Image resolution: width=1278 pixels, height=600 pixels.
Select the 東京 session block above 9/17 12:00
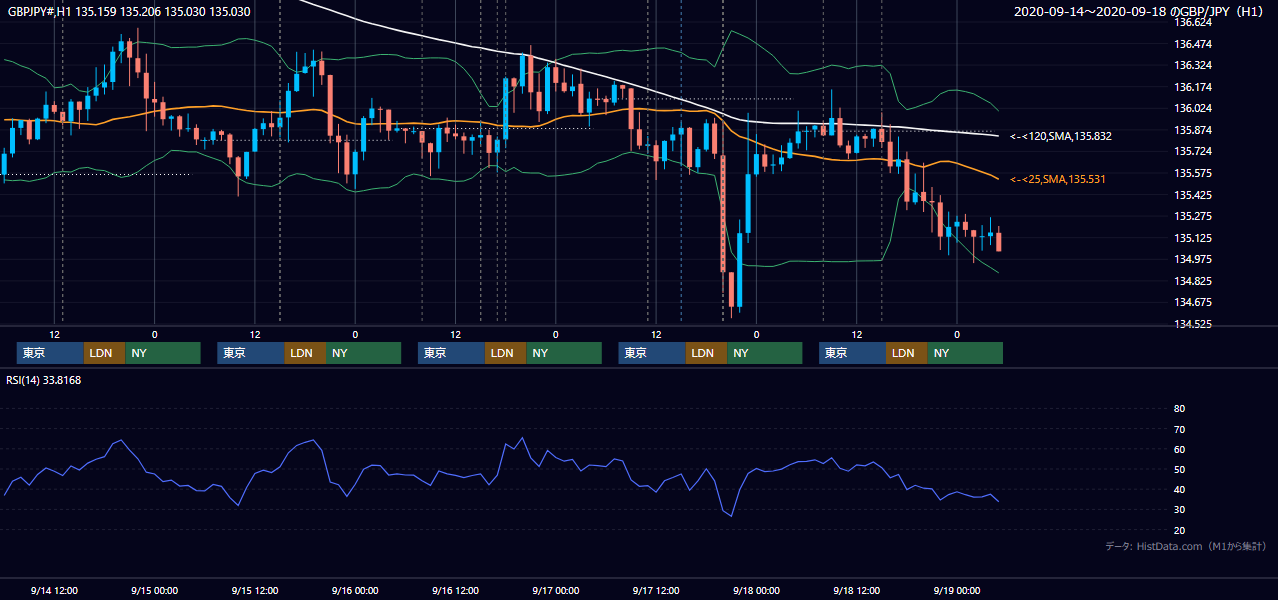[652, 353]
